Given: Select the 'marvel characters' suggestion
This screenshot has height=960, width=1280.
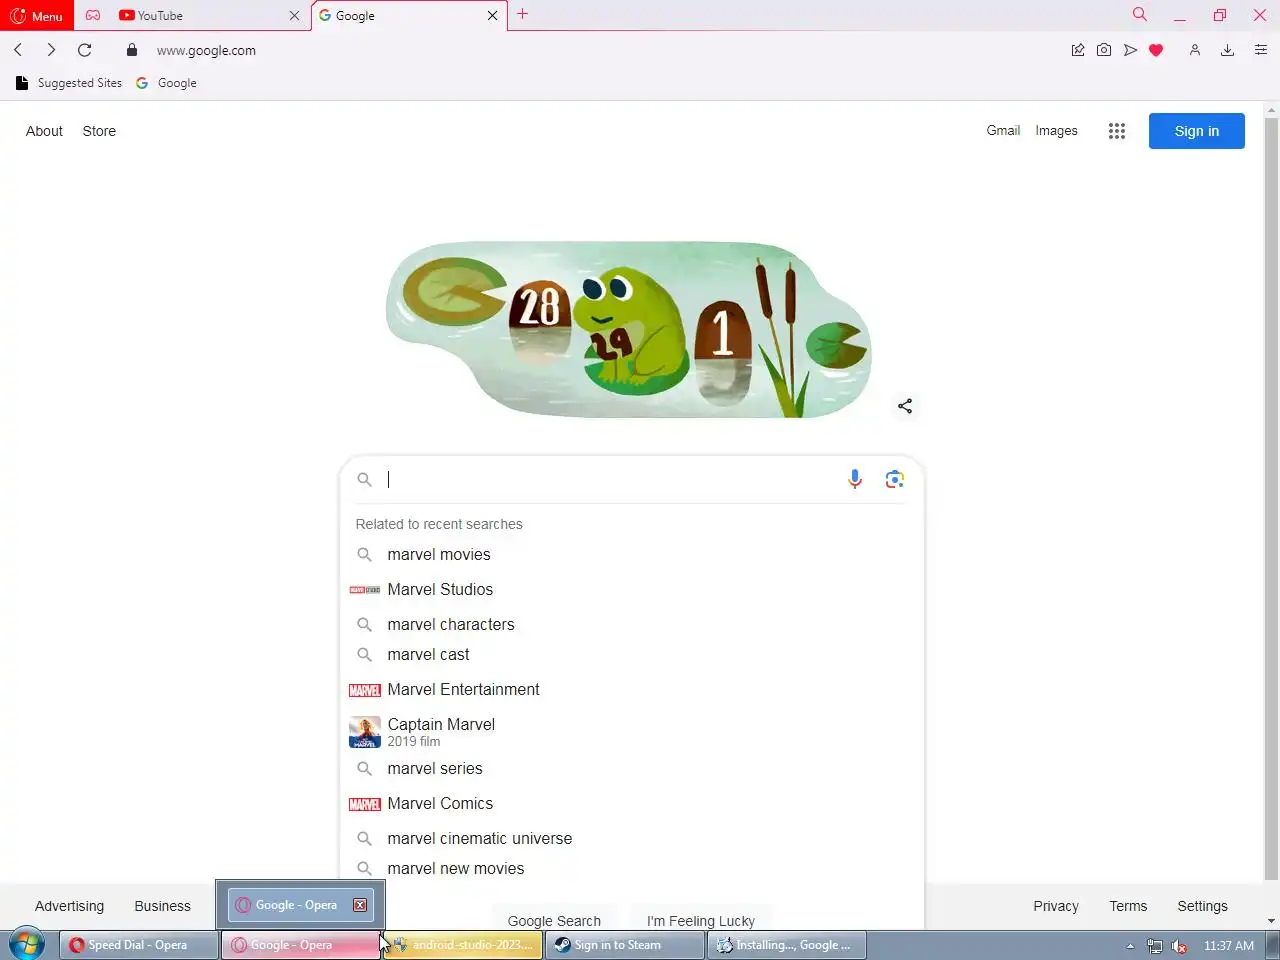Looking at the screenshot, I should pyautogui.click(x=632, y=624).
